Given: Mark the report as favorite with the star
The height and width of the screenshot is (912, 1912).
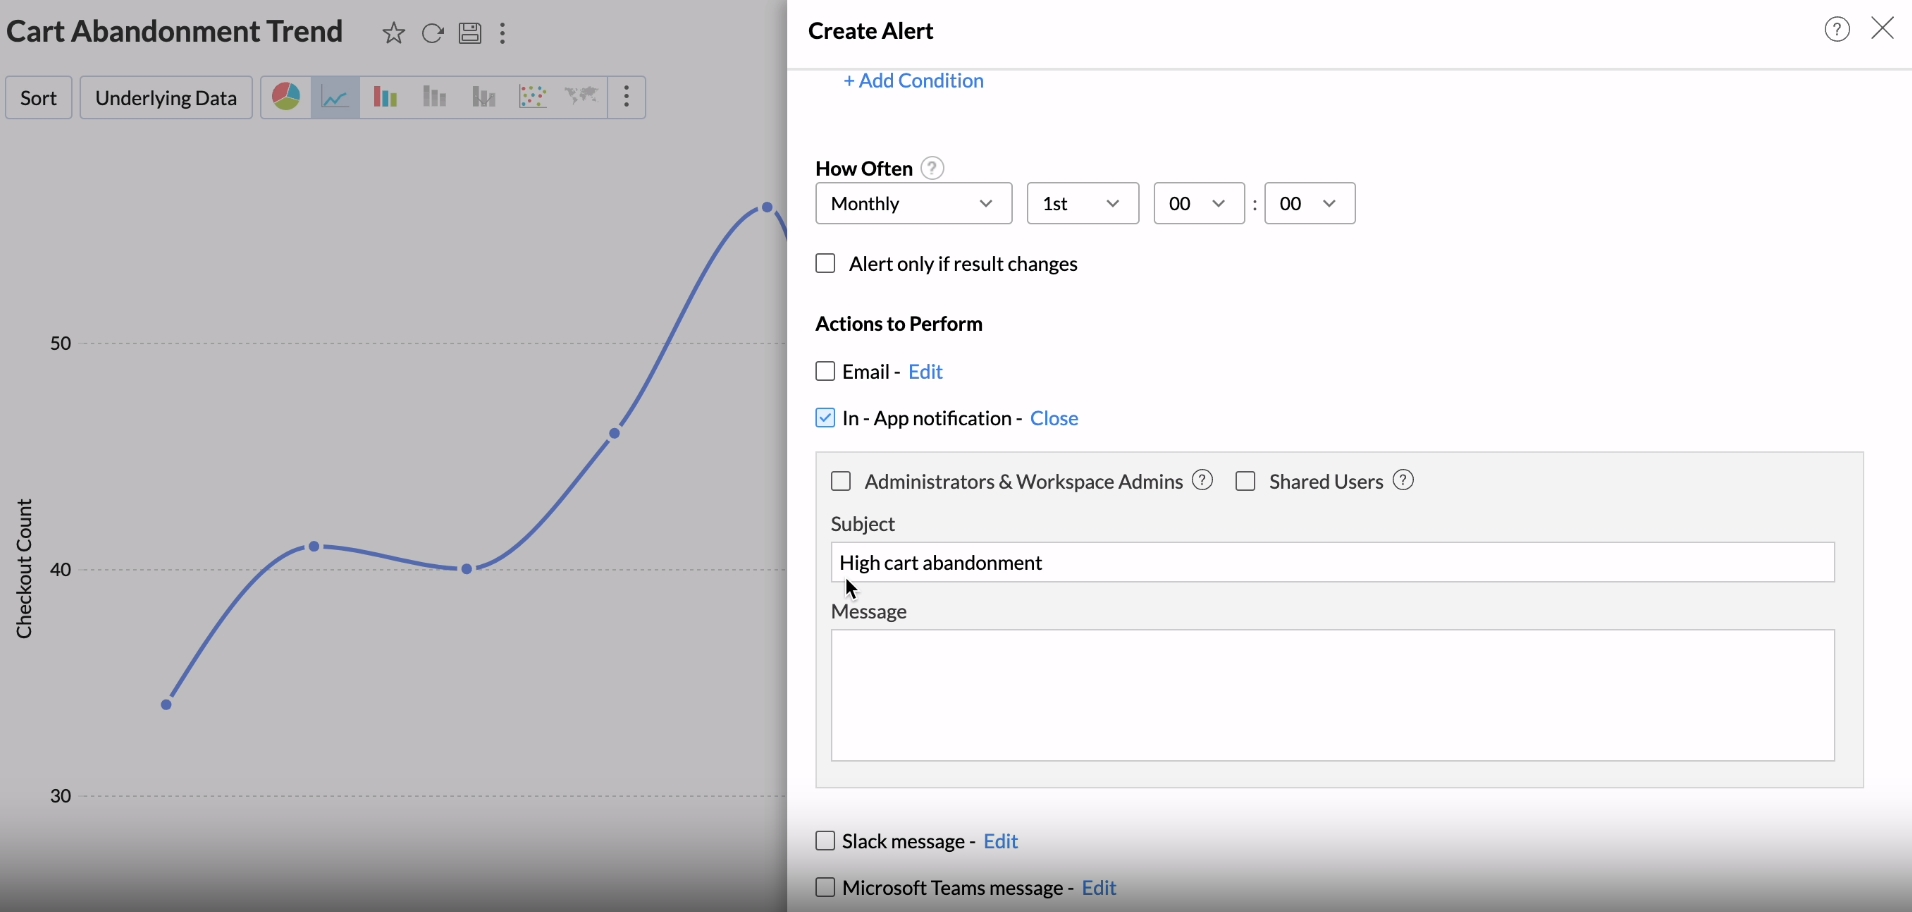Looking at the screenshot, I should (394, 32).
